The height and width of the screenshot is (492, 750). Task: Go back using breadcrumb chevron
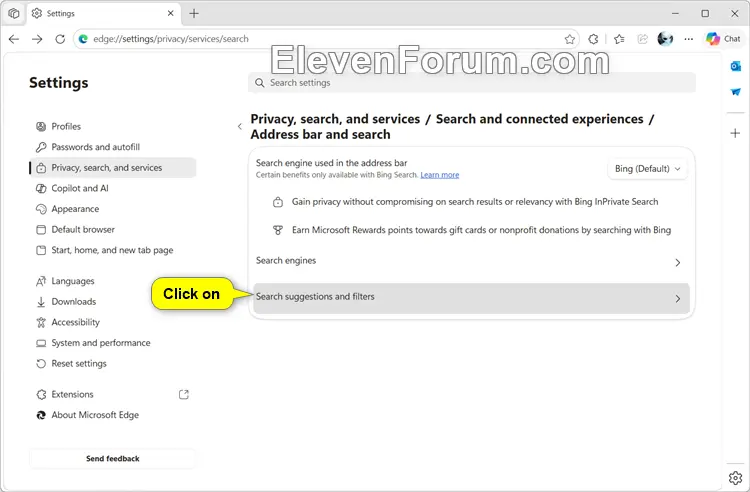pos(240,127)
